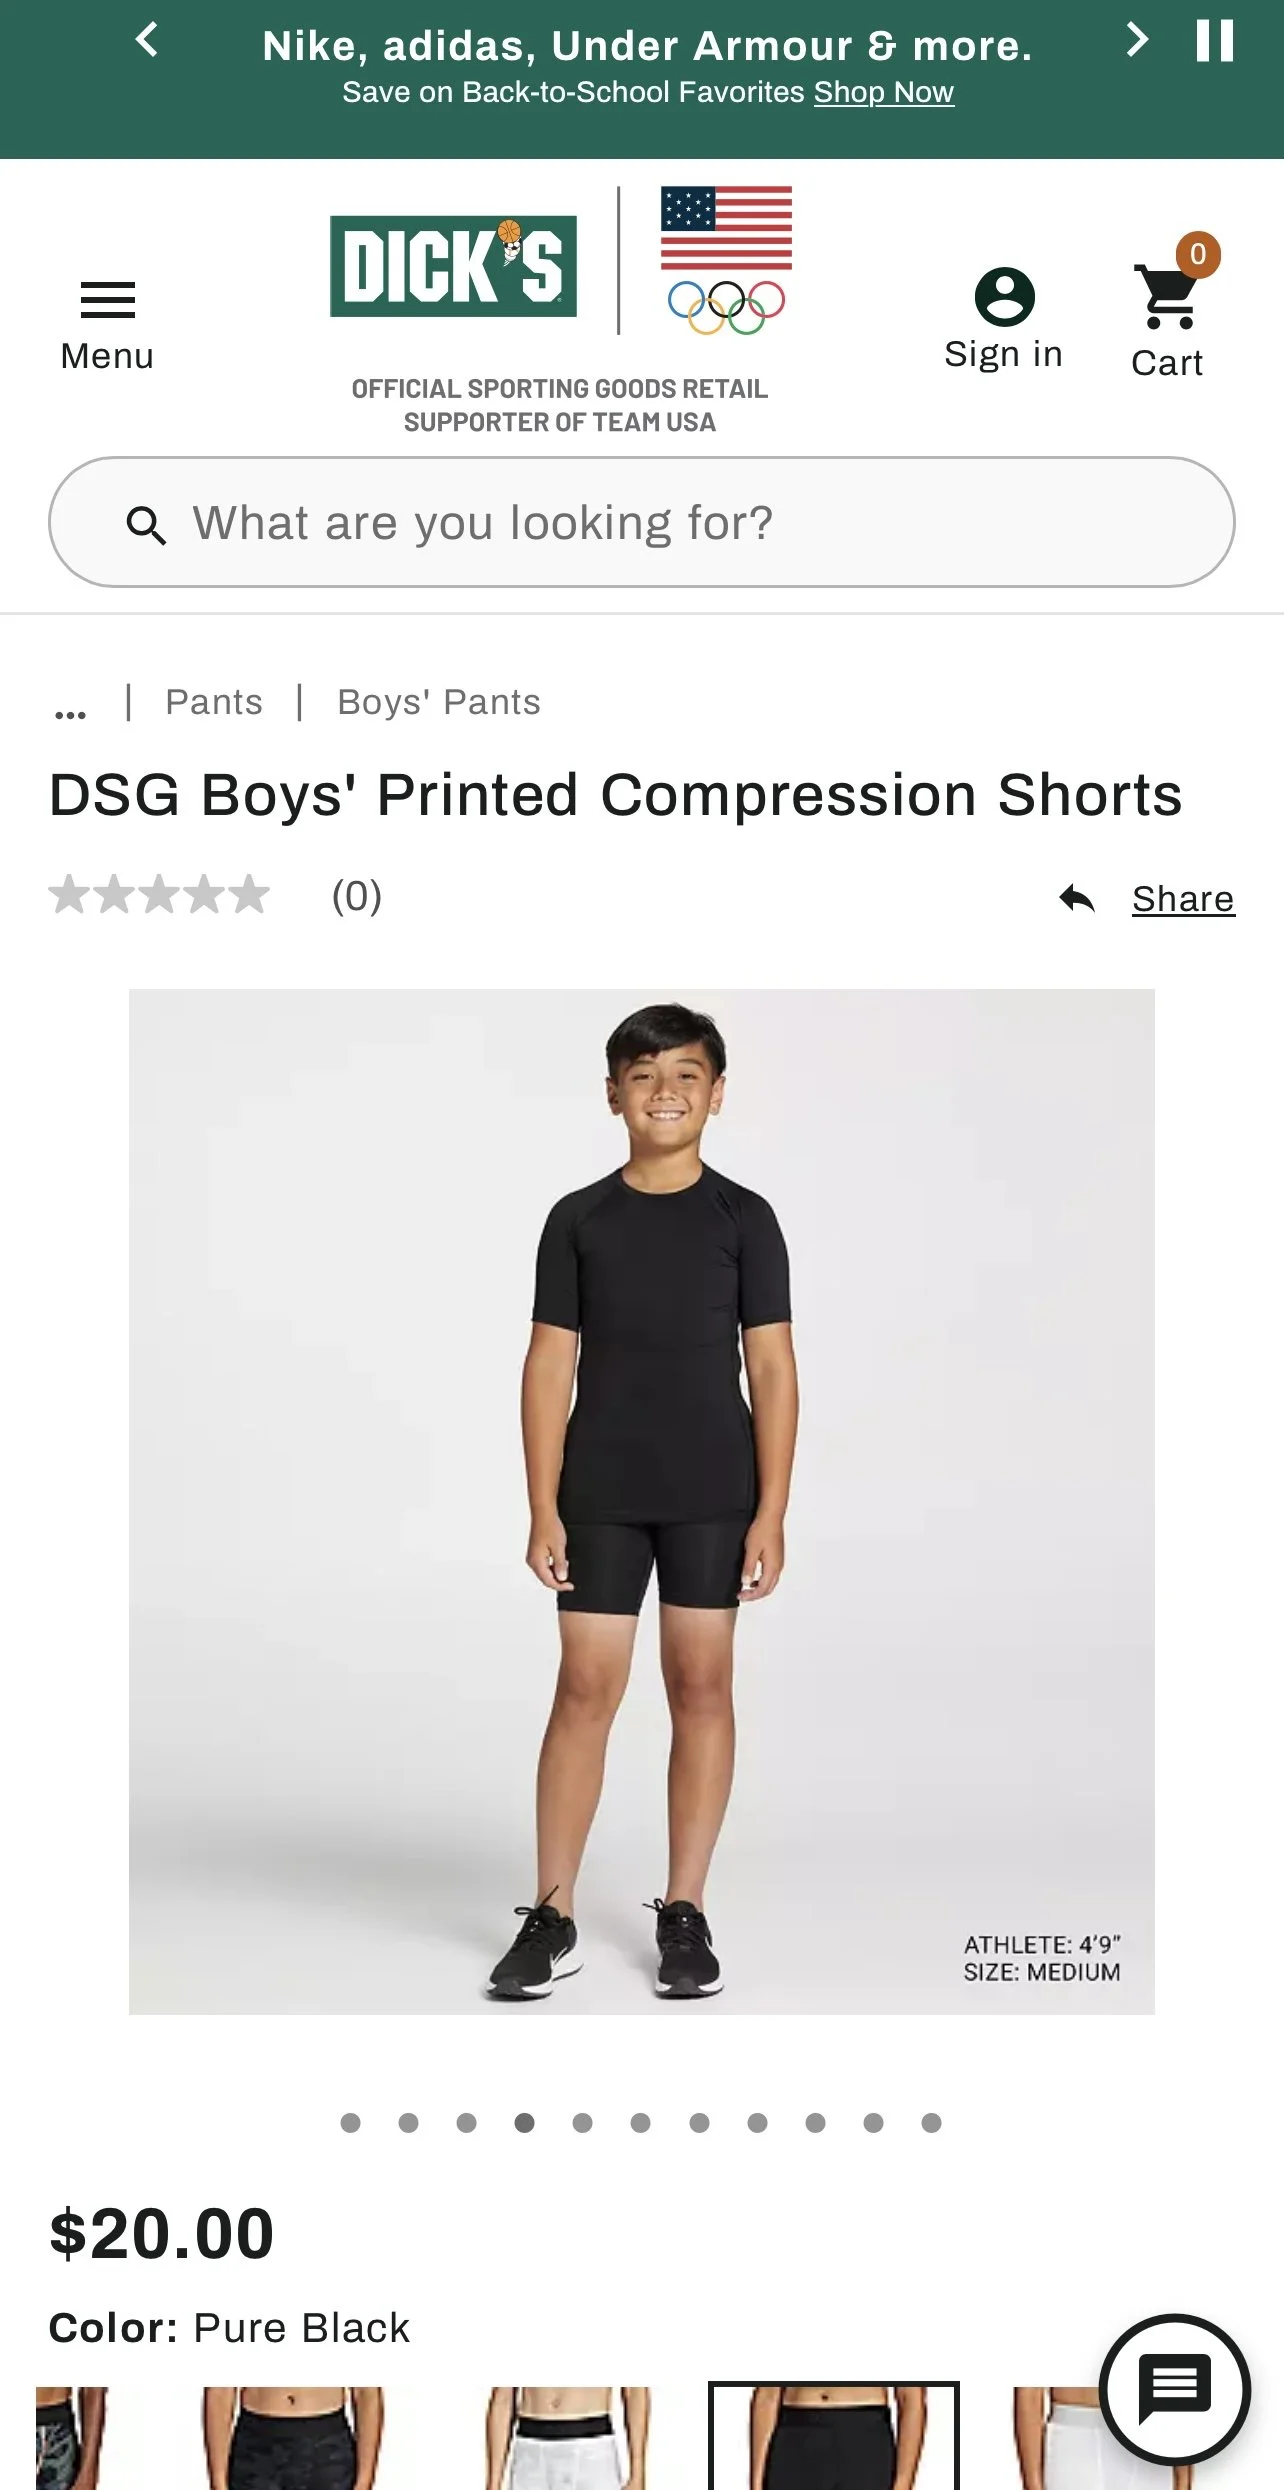Show next promo banner with right chevron
The image size is (1284, 2490).
(x=1137, y=40)
